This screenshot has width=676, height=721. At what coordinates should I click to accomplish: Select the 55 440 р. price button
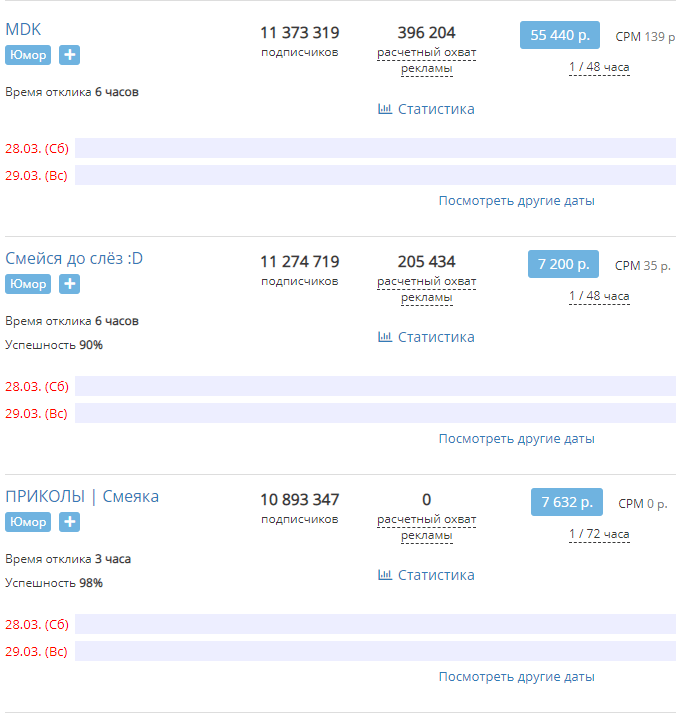560,35
